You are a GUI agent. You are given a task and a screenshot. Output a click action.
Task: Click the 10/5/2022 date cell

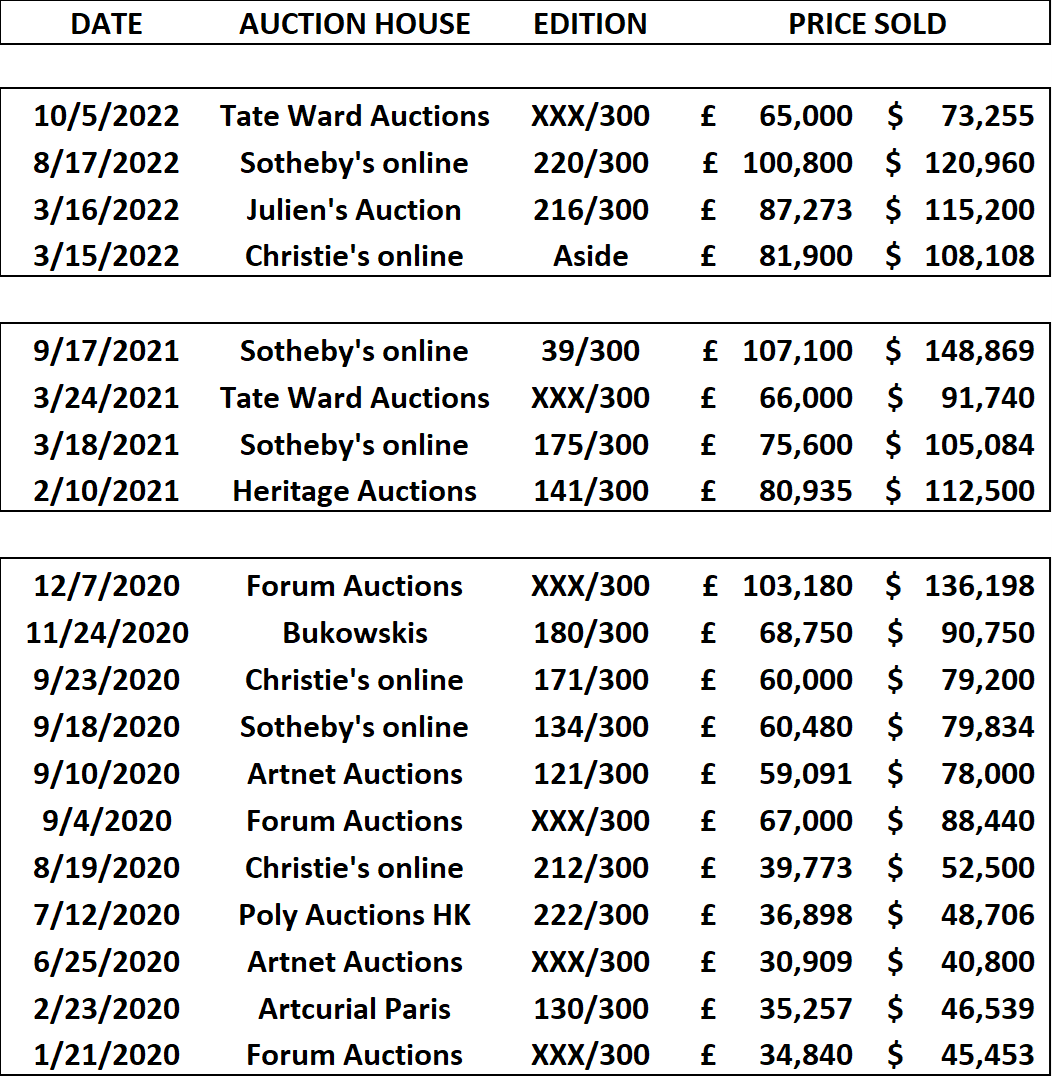(x=106, y=116)
